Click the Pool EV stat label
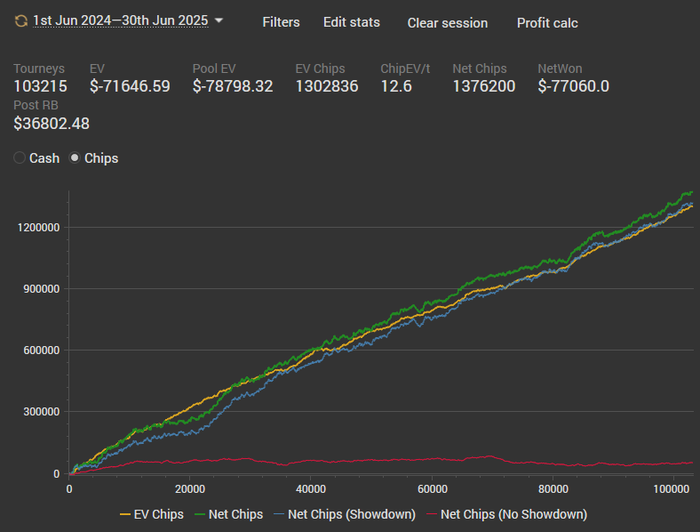Viewport: 700px width, 532px height. point(214,69)
